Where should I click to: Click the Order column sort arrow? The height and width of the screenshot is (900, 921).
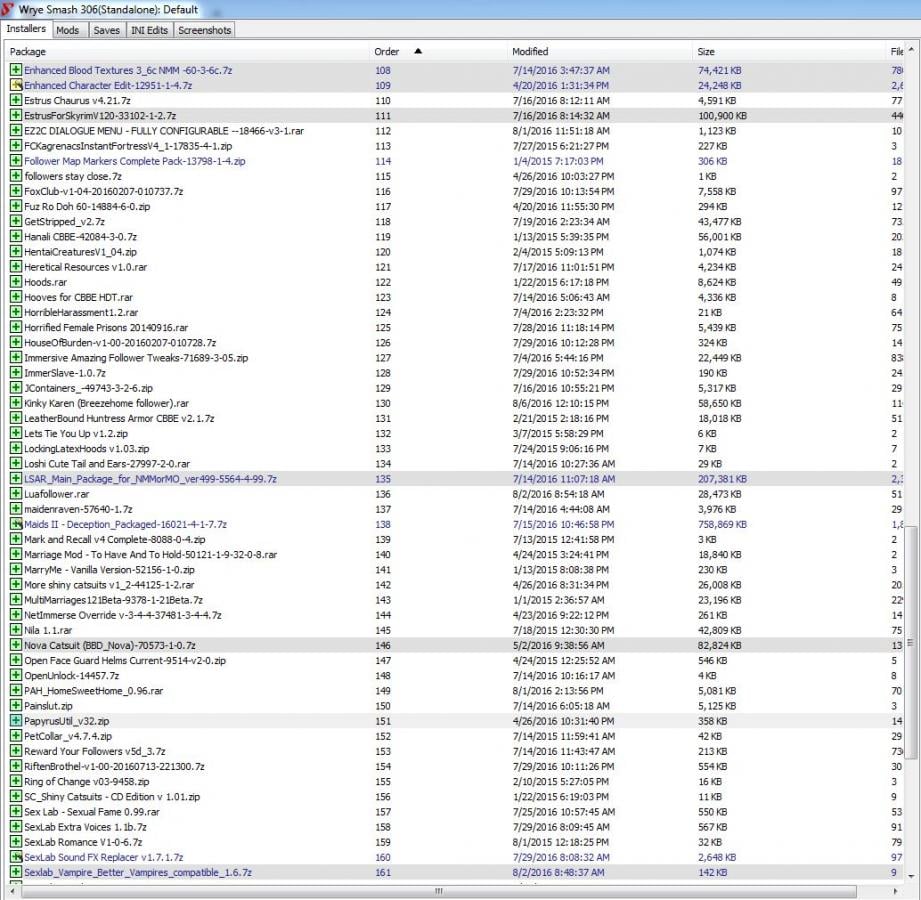(x=418, y=51)
